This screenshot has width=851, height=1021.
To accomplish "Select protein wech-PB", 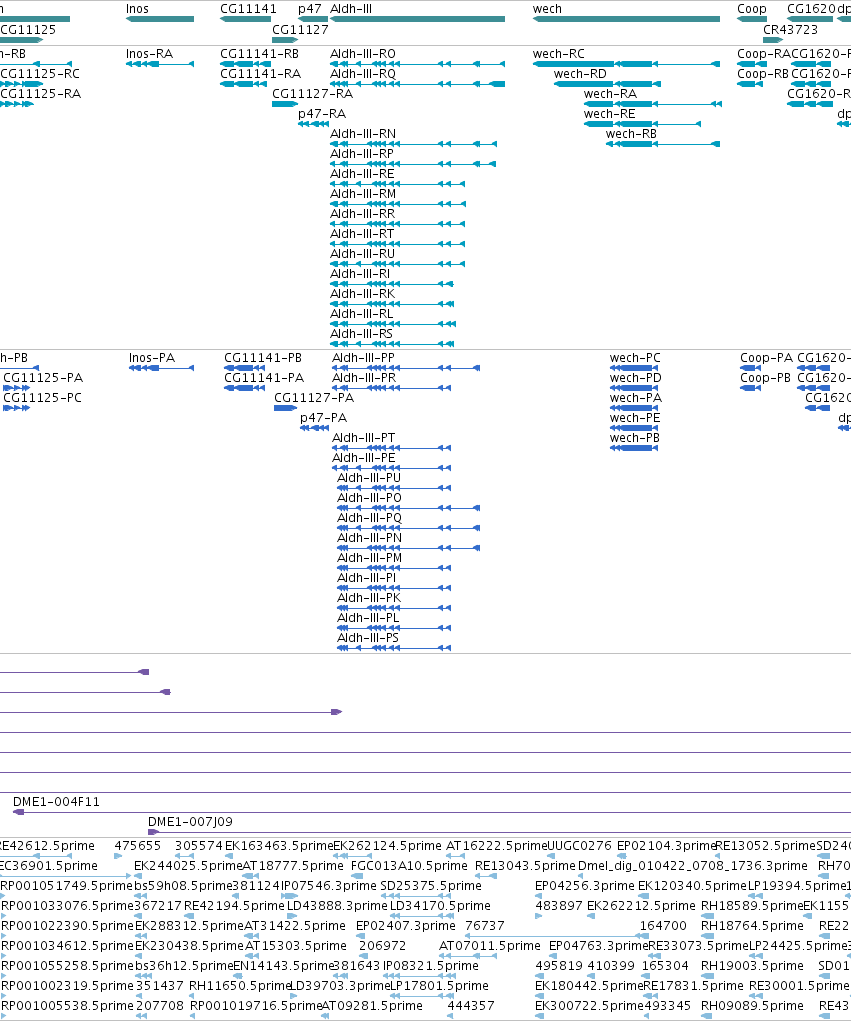I will [634, 438].
